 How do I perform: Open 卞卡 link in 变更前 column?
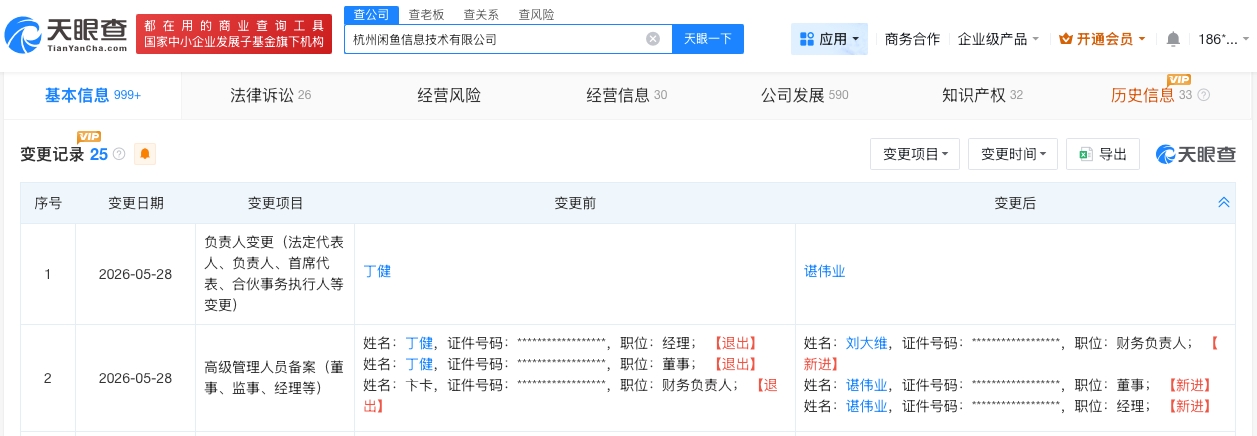[419, 385]
